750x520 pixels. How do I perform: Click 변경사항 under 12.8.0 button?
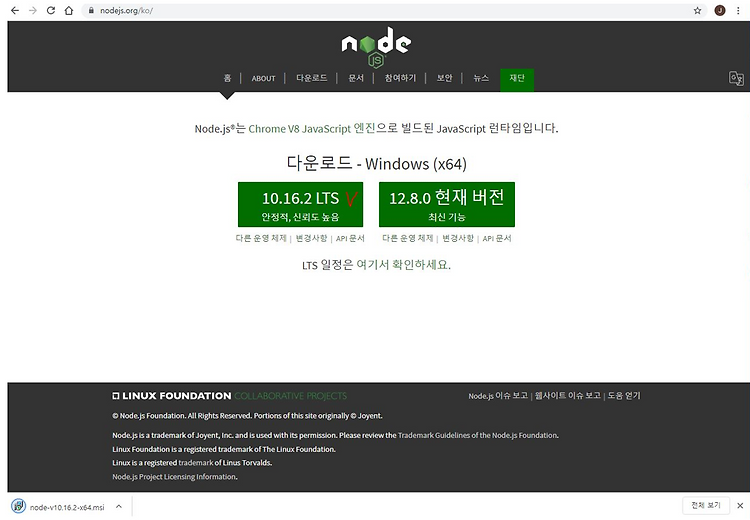(x=458, y=238)
